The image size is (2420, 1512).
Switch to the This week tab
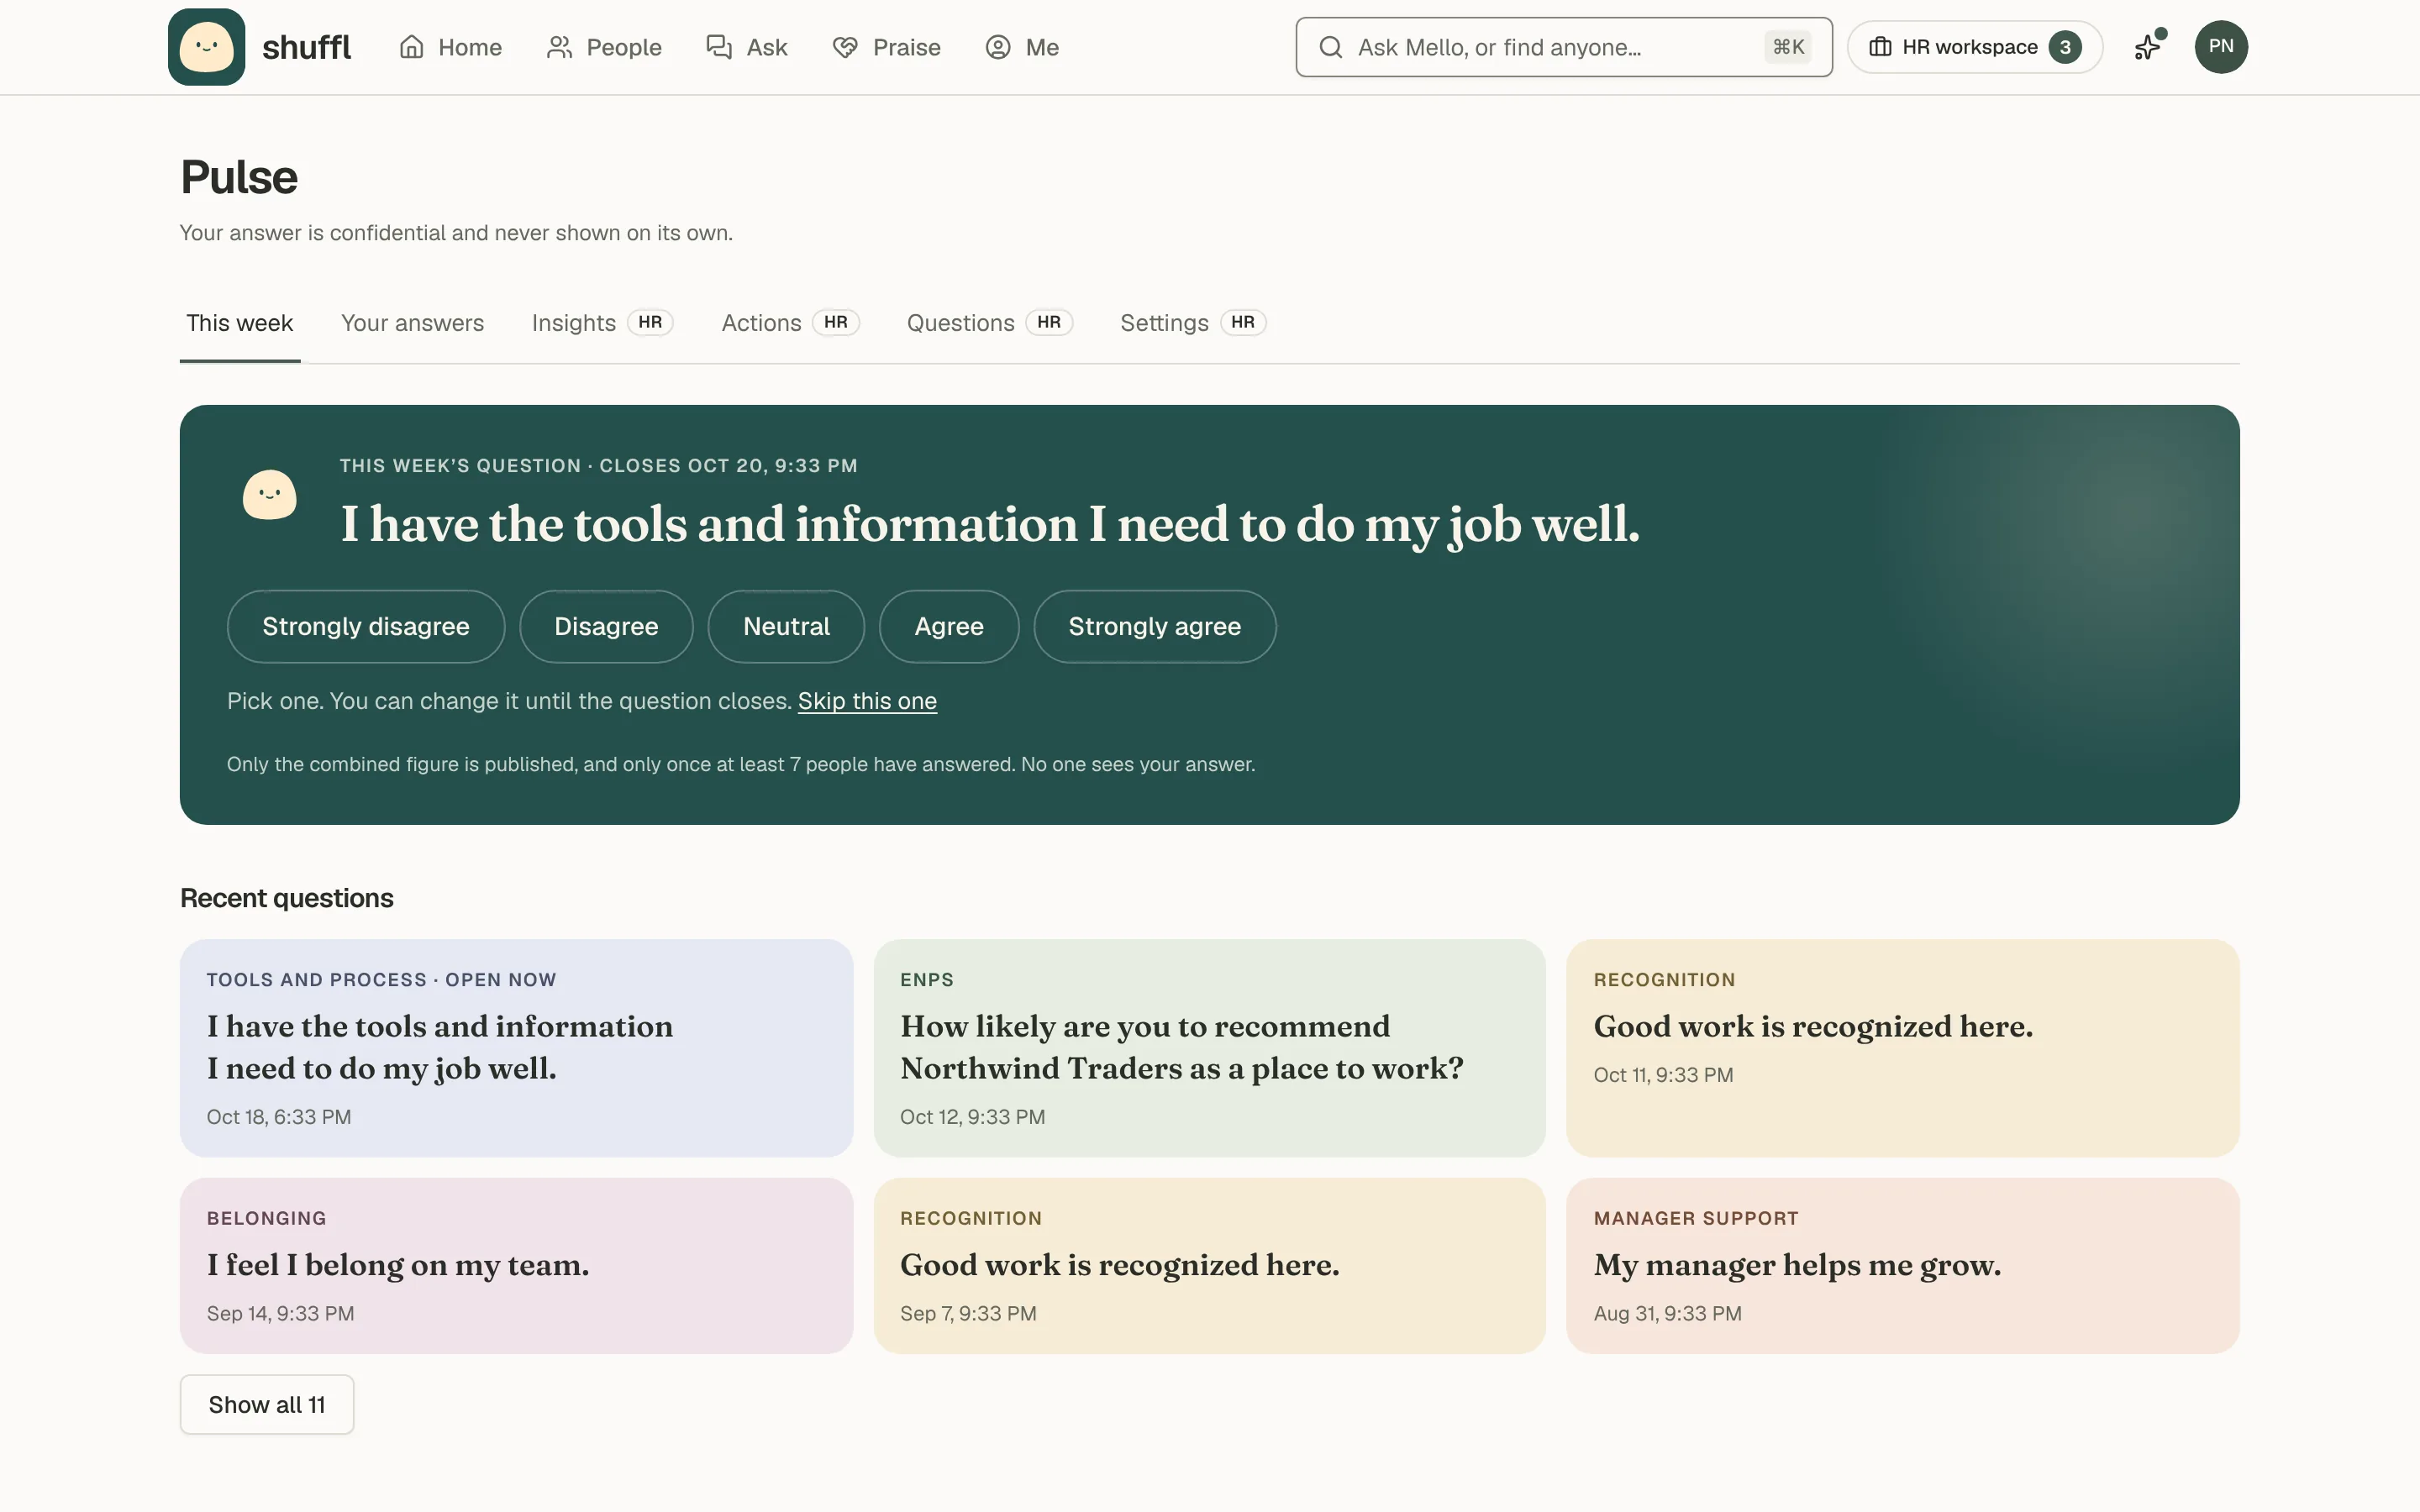(x=239, y=323)
